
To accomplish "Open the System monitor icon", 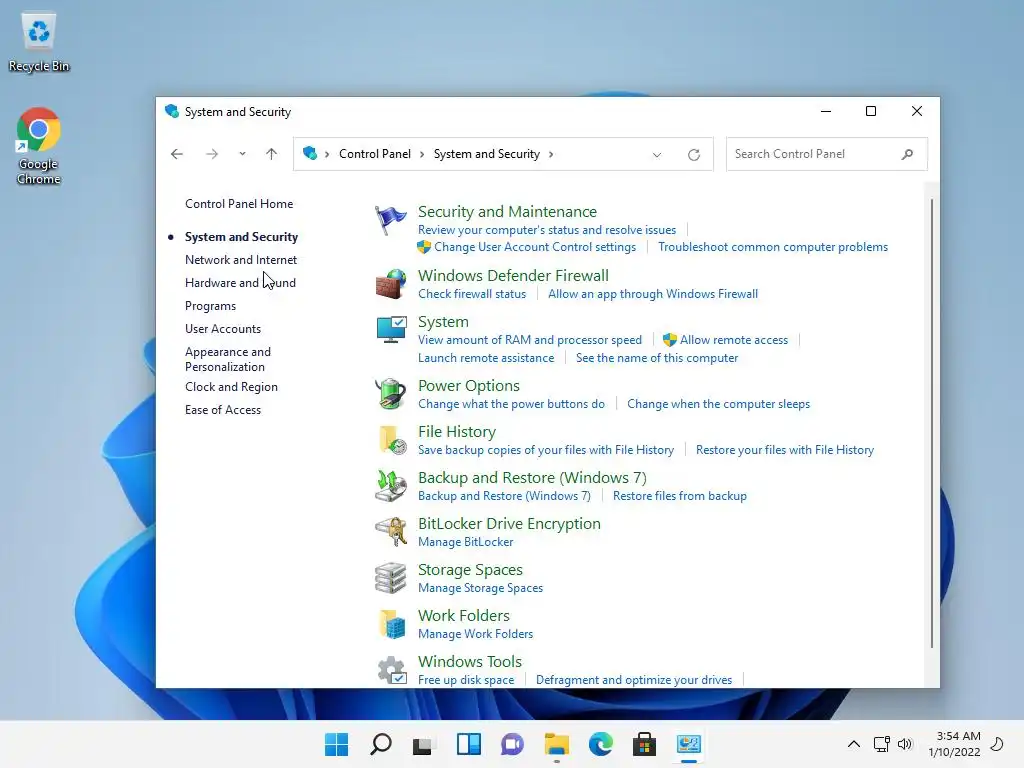I will 391,330.
